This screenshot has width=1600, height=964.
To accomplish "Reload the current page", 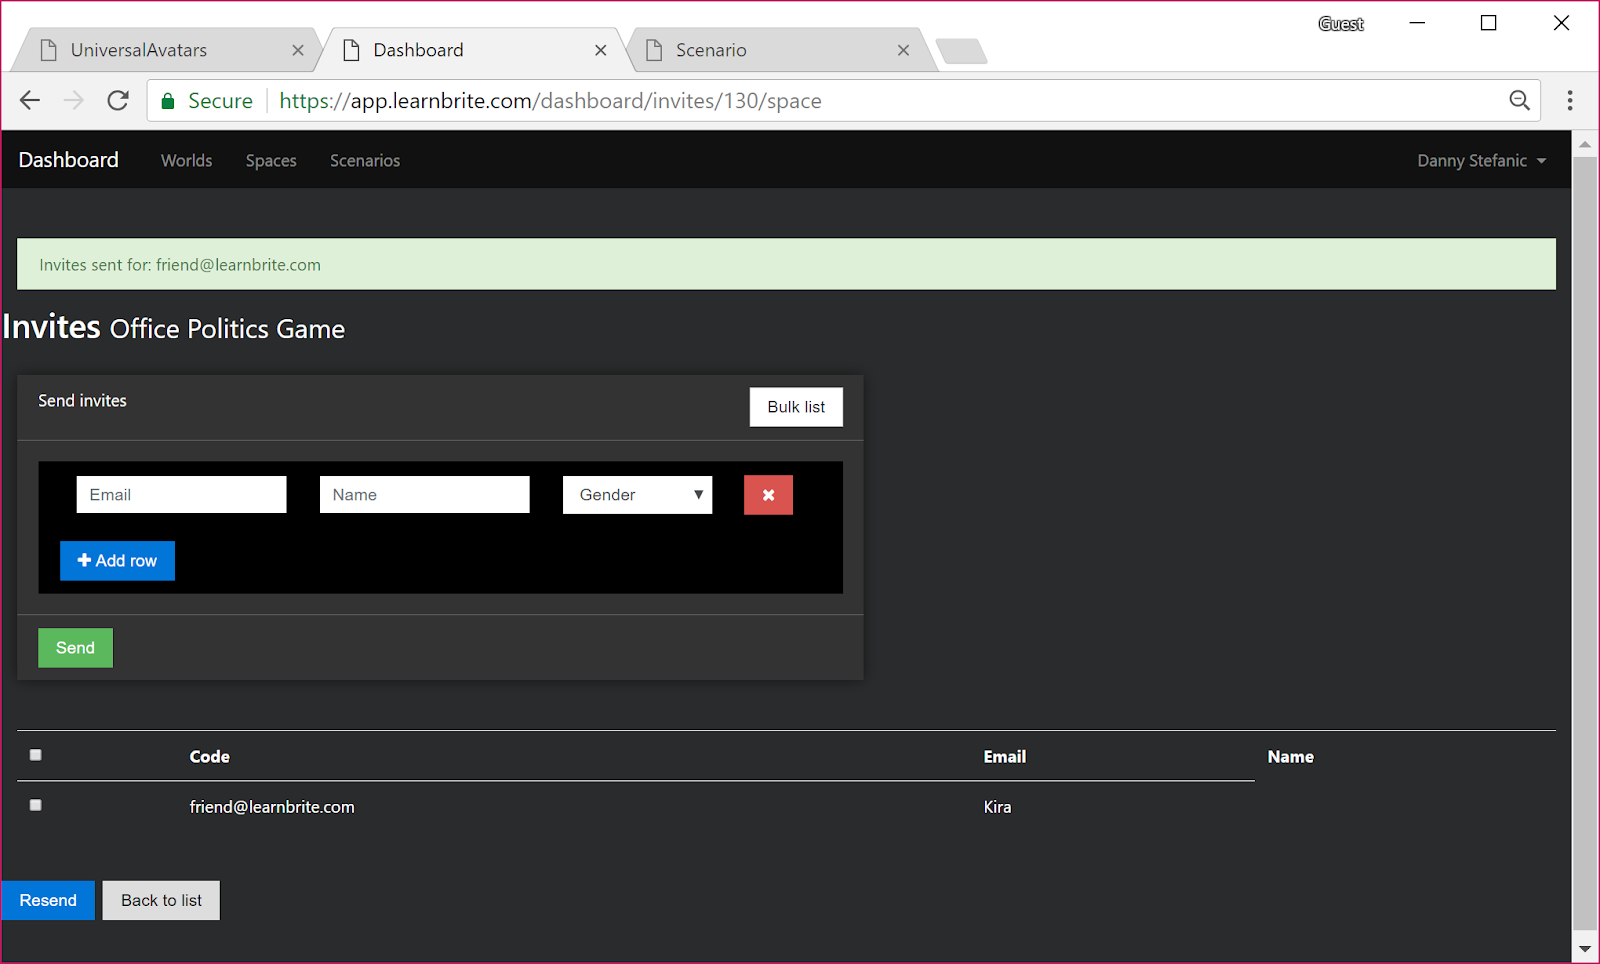I will click(118, 100).
